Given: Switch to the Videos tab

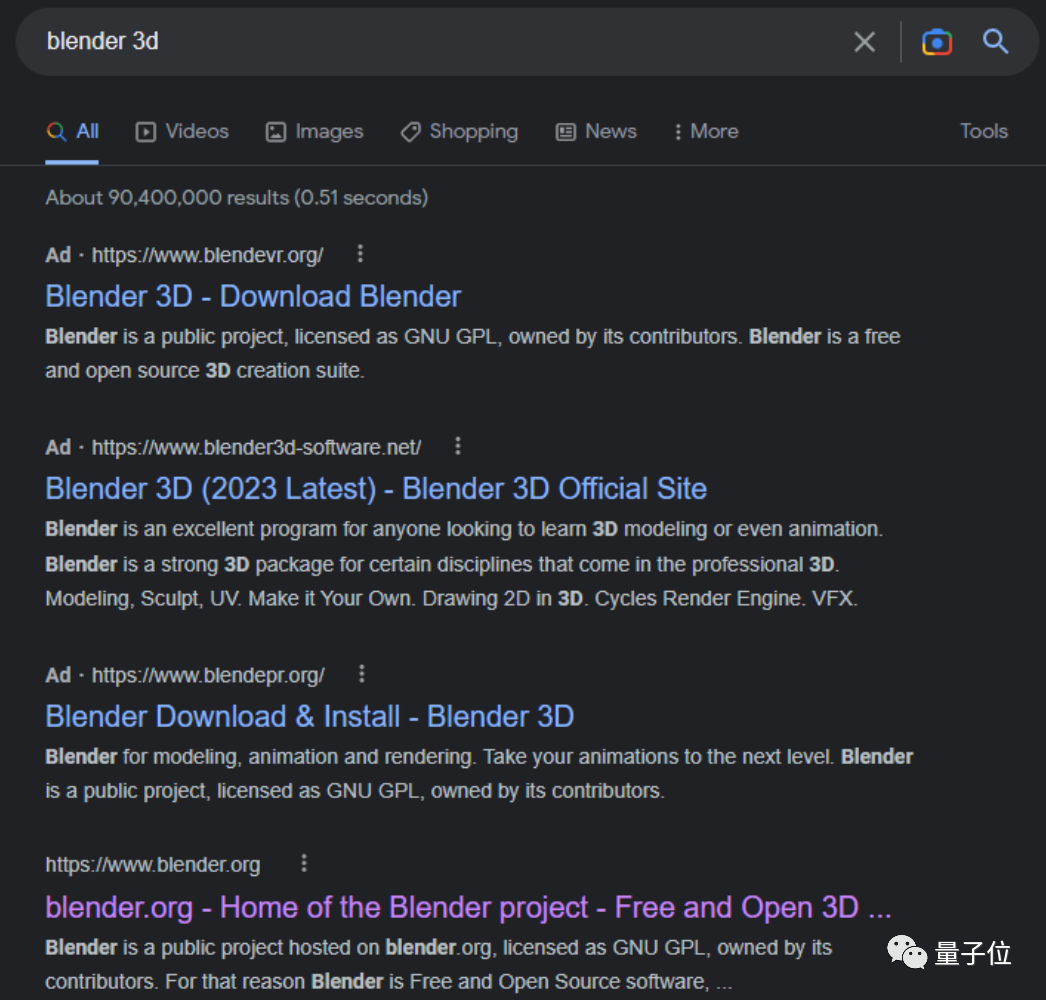Looking at the screenshot, I should (x=182, y=131).
